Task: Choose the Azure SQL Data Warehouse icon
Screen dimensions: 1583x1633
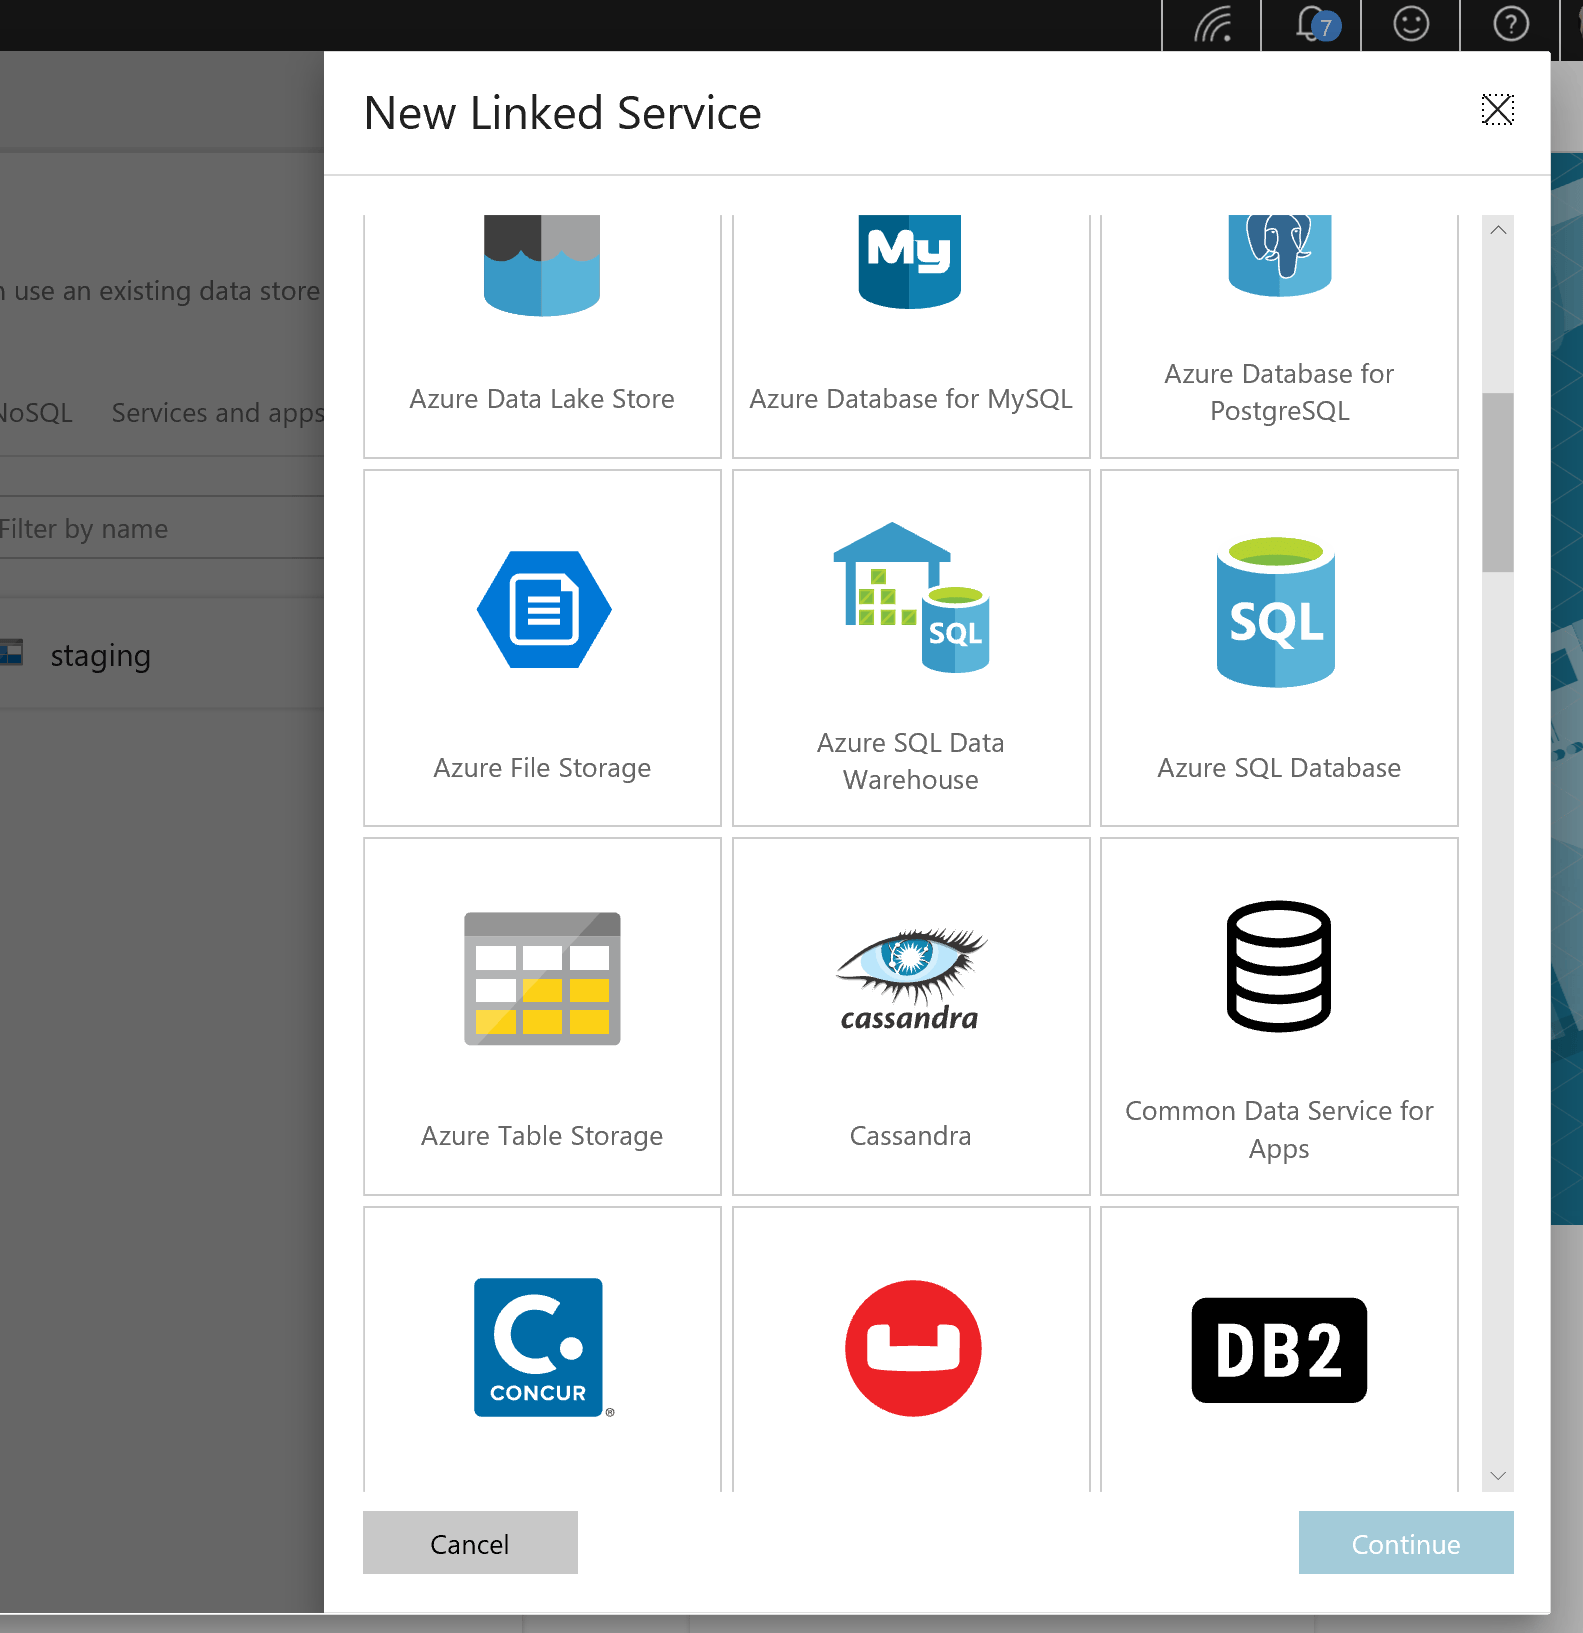Action: (911, 597)
